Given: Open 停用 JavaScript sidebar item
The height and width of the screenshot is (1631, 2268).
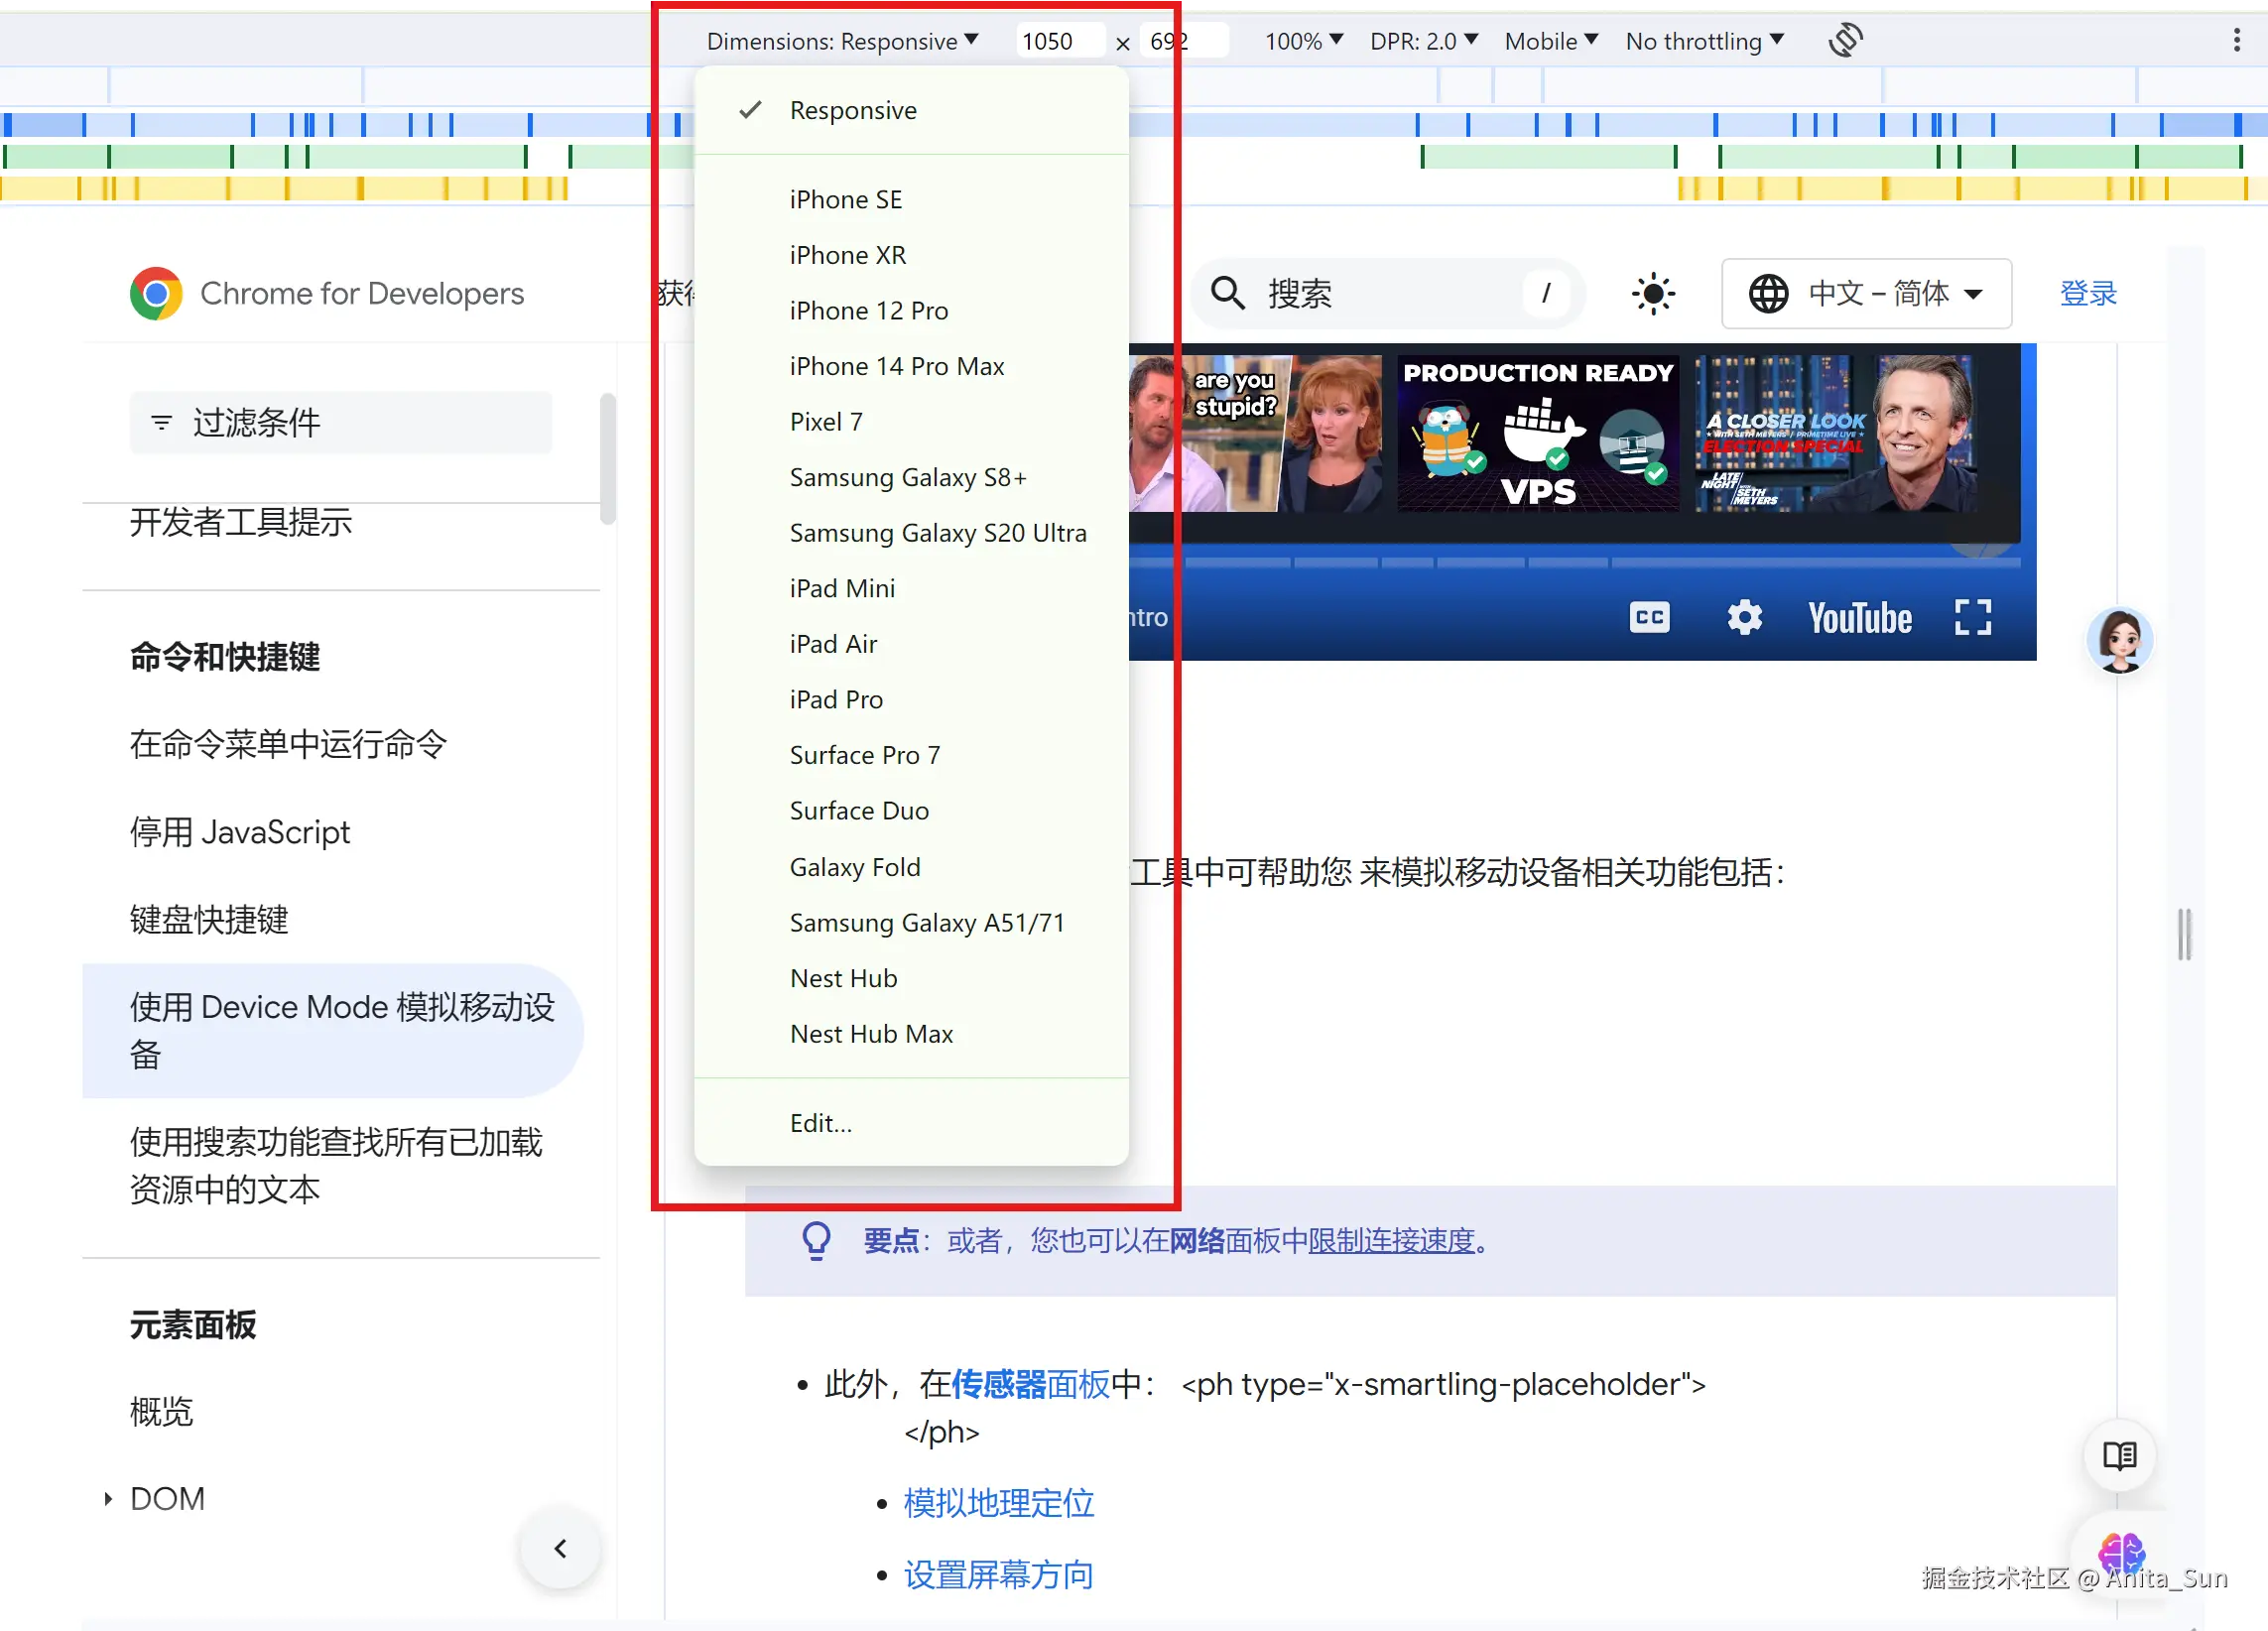Looking at the screenshot, I should (x=240, y=832).
